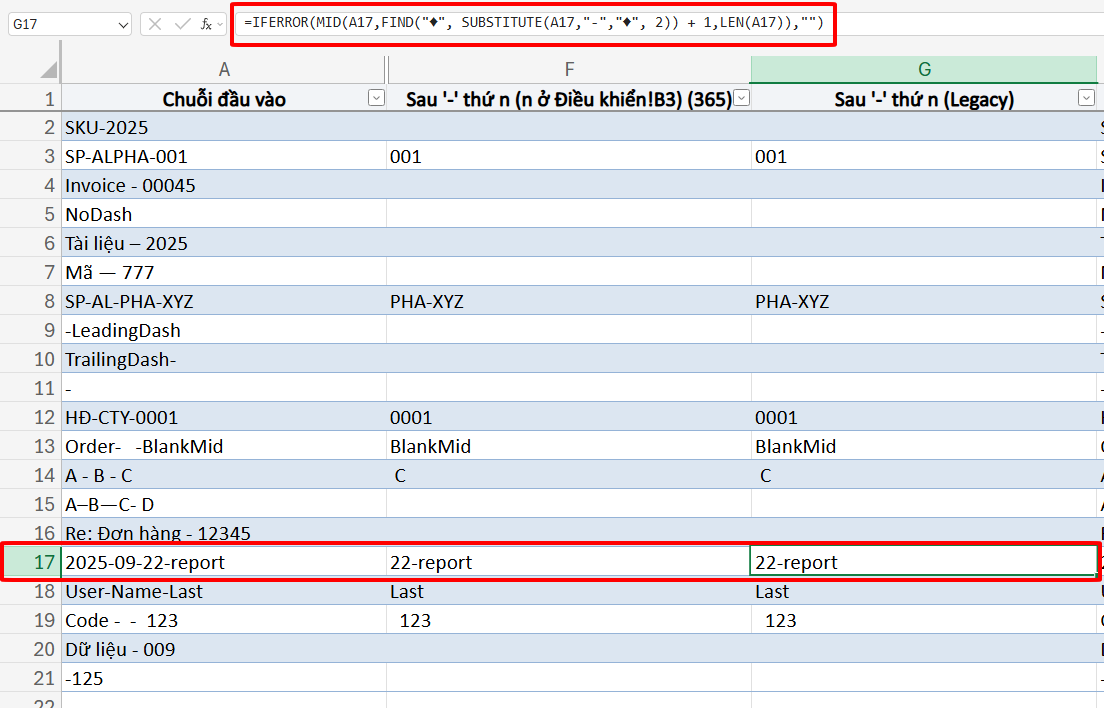Screen dimensions: 1104x708
Task: Click cell '2025-09-22-report'
Action: point(224,562)
